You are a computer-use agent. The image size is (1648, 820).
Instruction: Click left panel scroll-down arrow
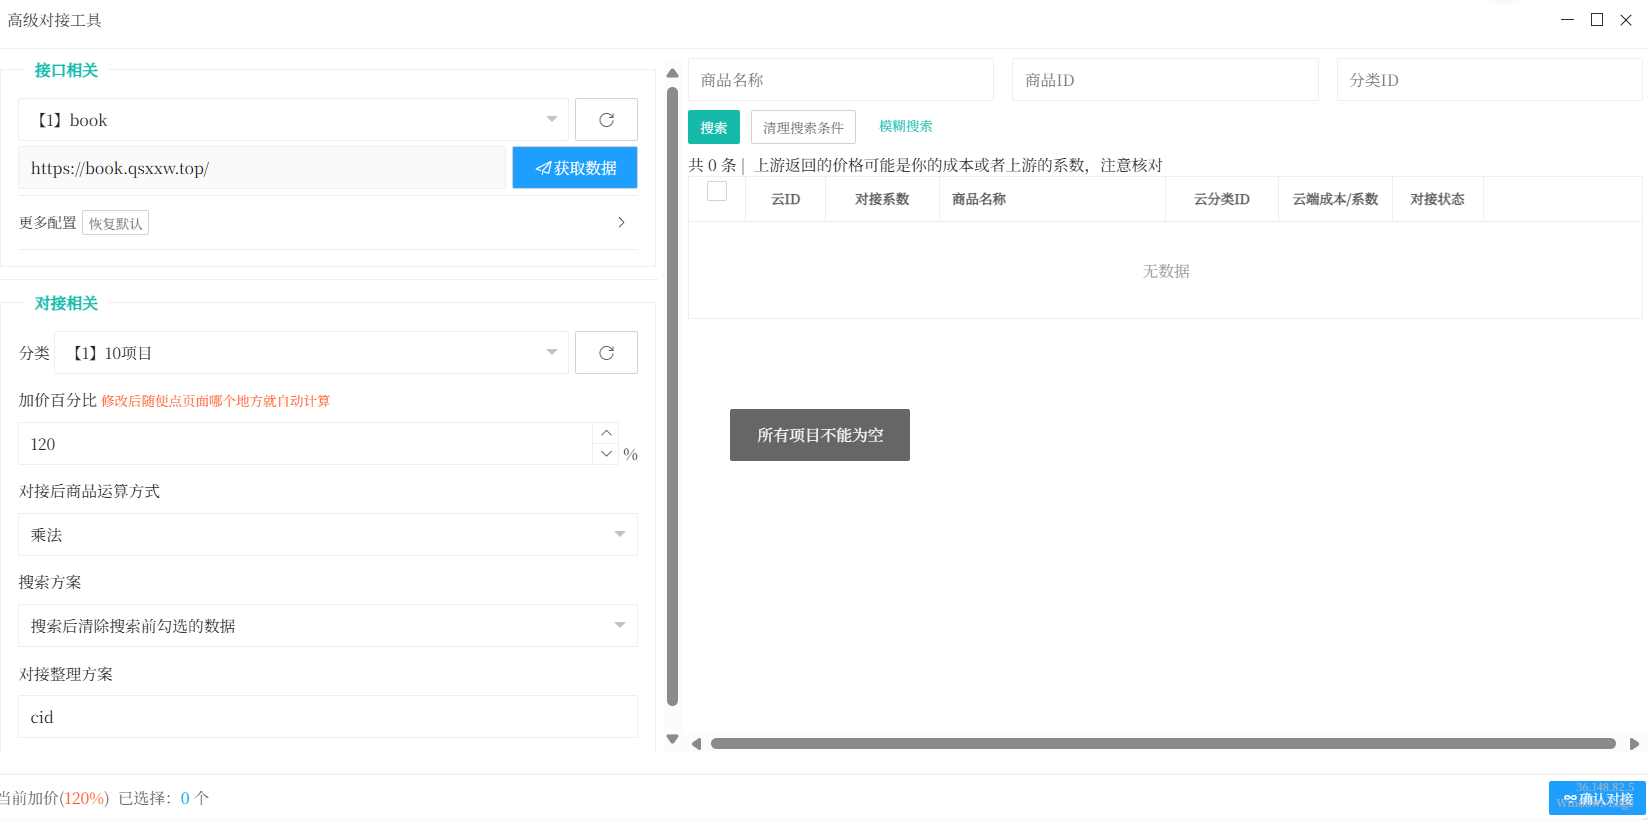click(672, 740)
